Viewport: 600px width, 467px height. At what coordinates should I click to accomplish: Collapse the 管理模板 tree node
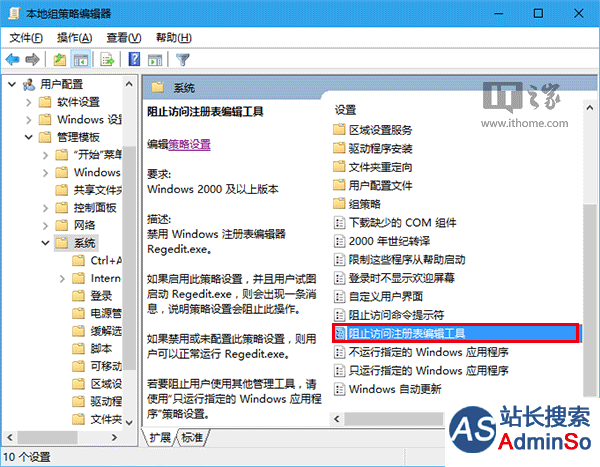click(x=29, y=137)
